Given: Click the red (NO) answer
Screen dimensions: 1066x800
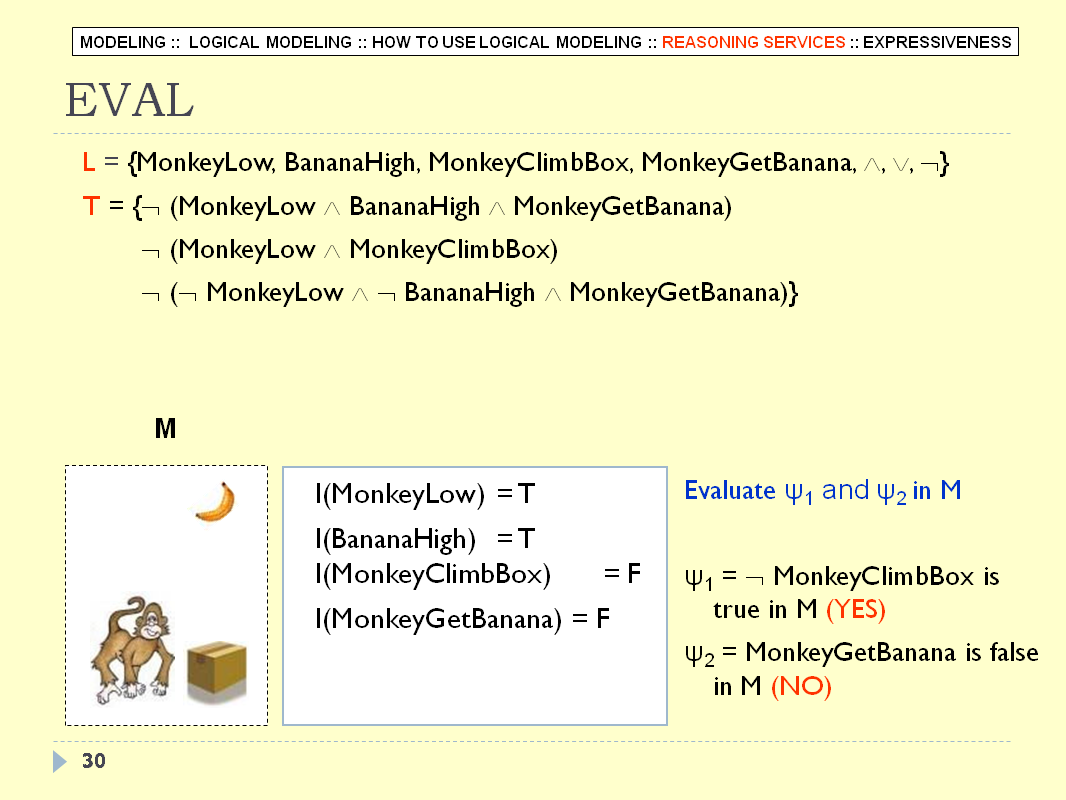Looking at the screenshot, I should click(801, 686).
